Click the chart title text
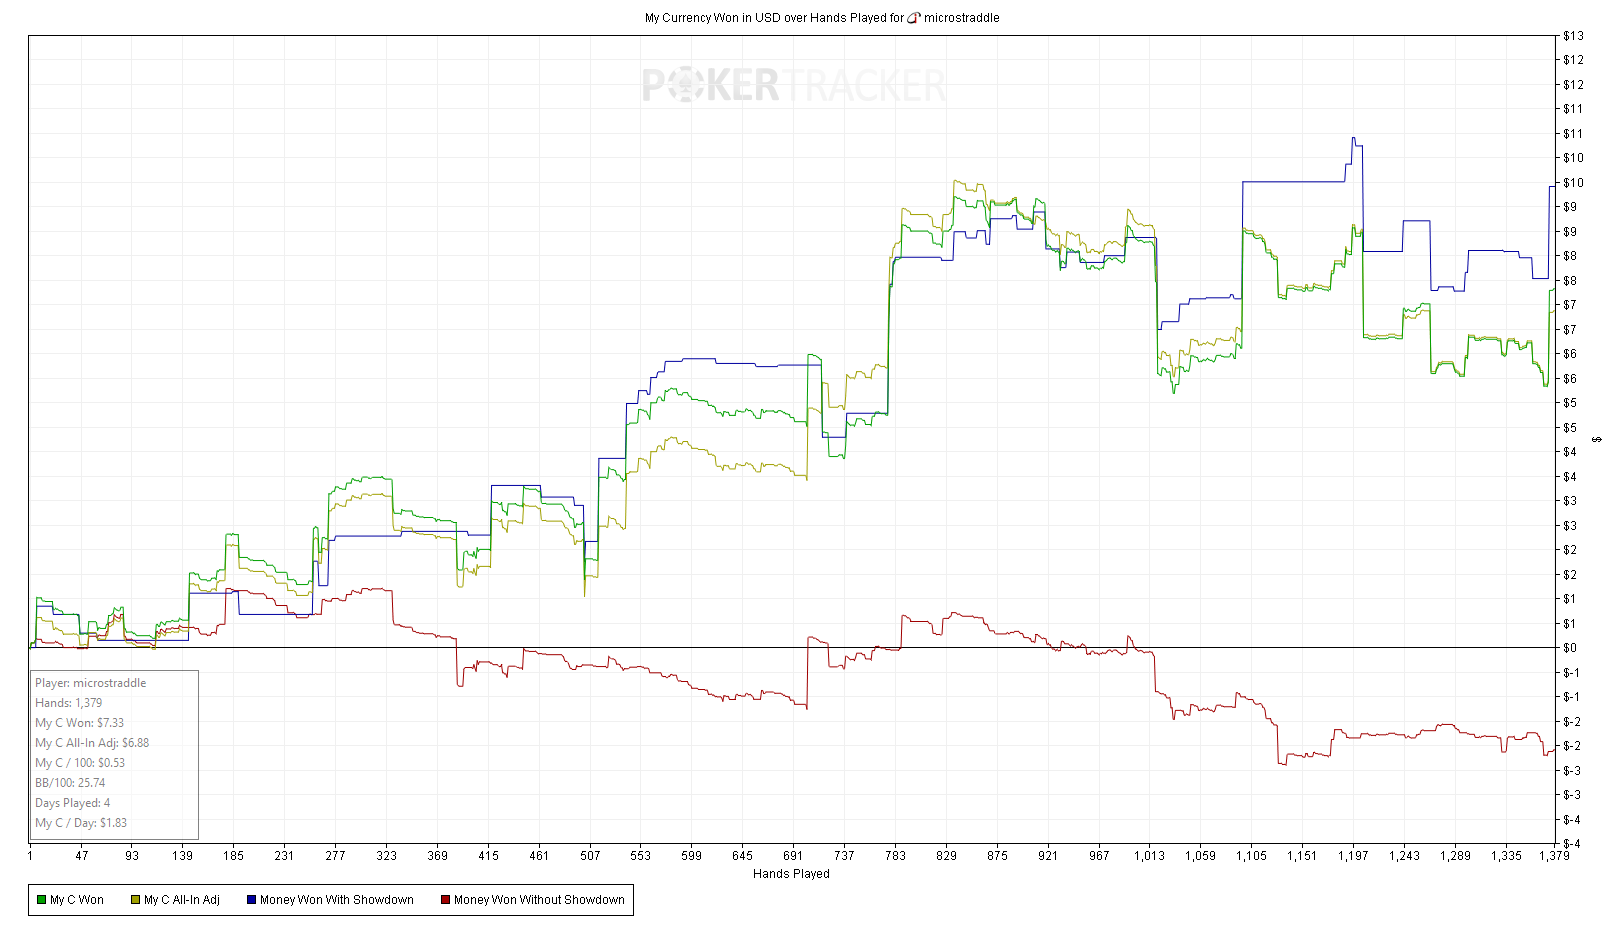 [x=822, y=18]
